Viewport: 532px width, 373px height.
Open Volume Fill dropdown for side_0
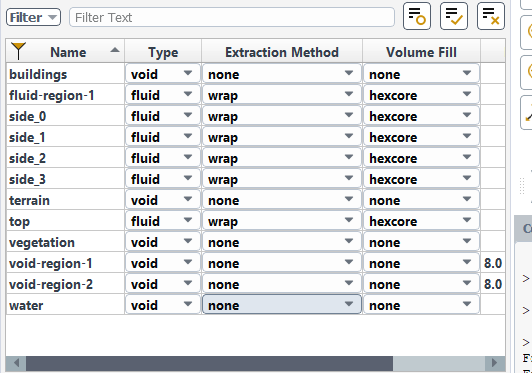click(421, 116)
